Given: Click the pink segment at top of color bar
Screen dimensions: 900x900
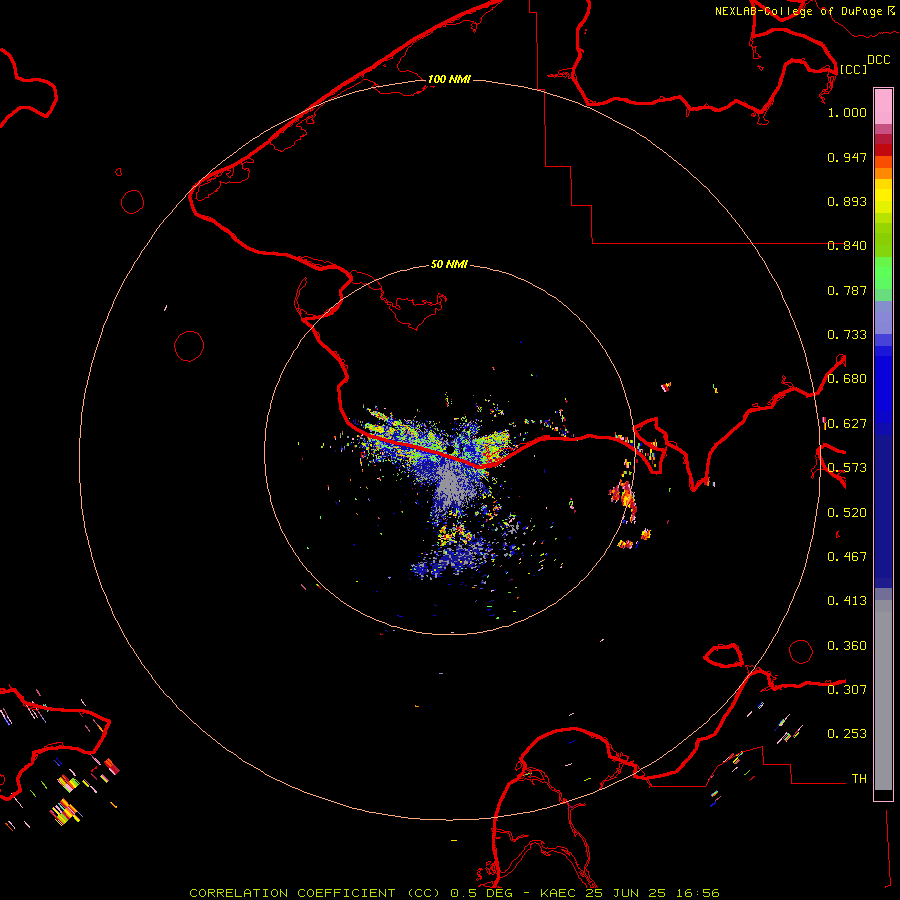Looking at the screenshot, I should point(883,107).
